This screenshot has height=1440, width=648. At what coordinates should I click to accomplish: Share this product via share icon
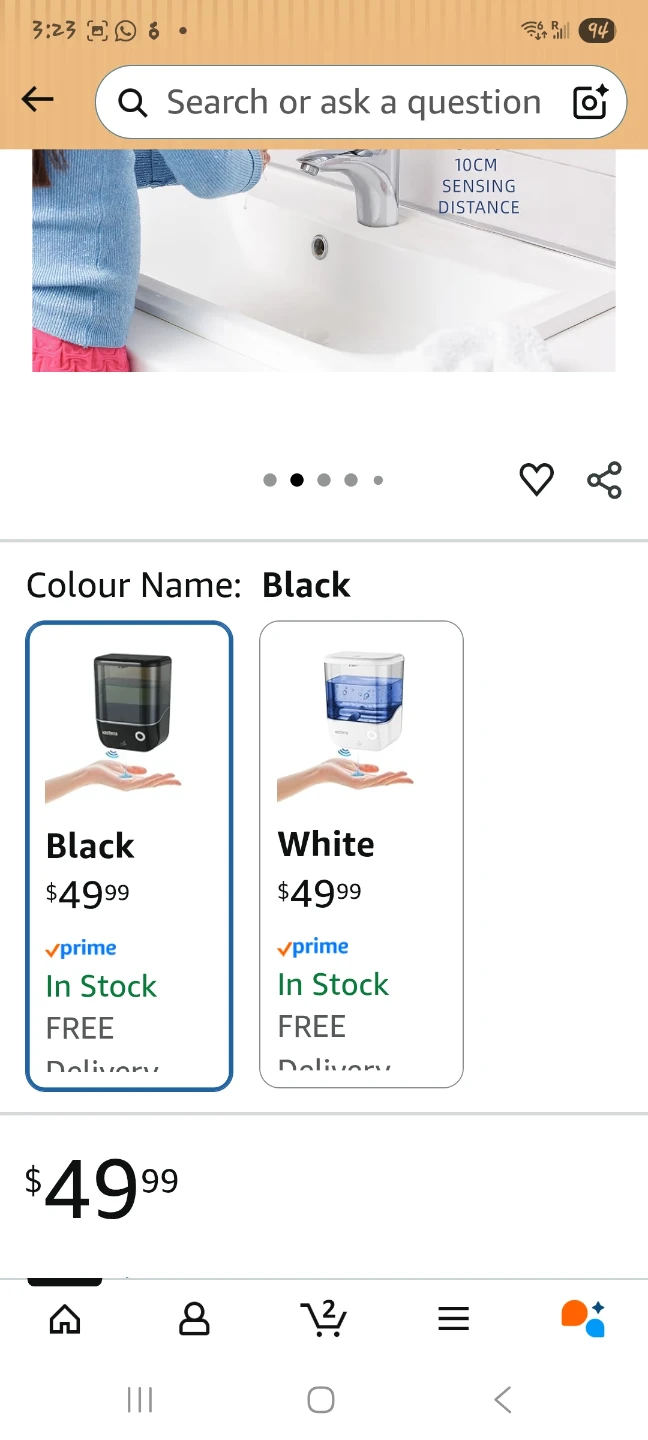pyautogui.click(x=604, y=480)
